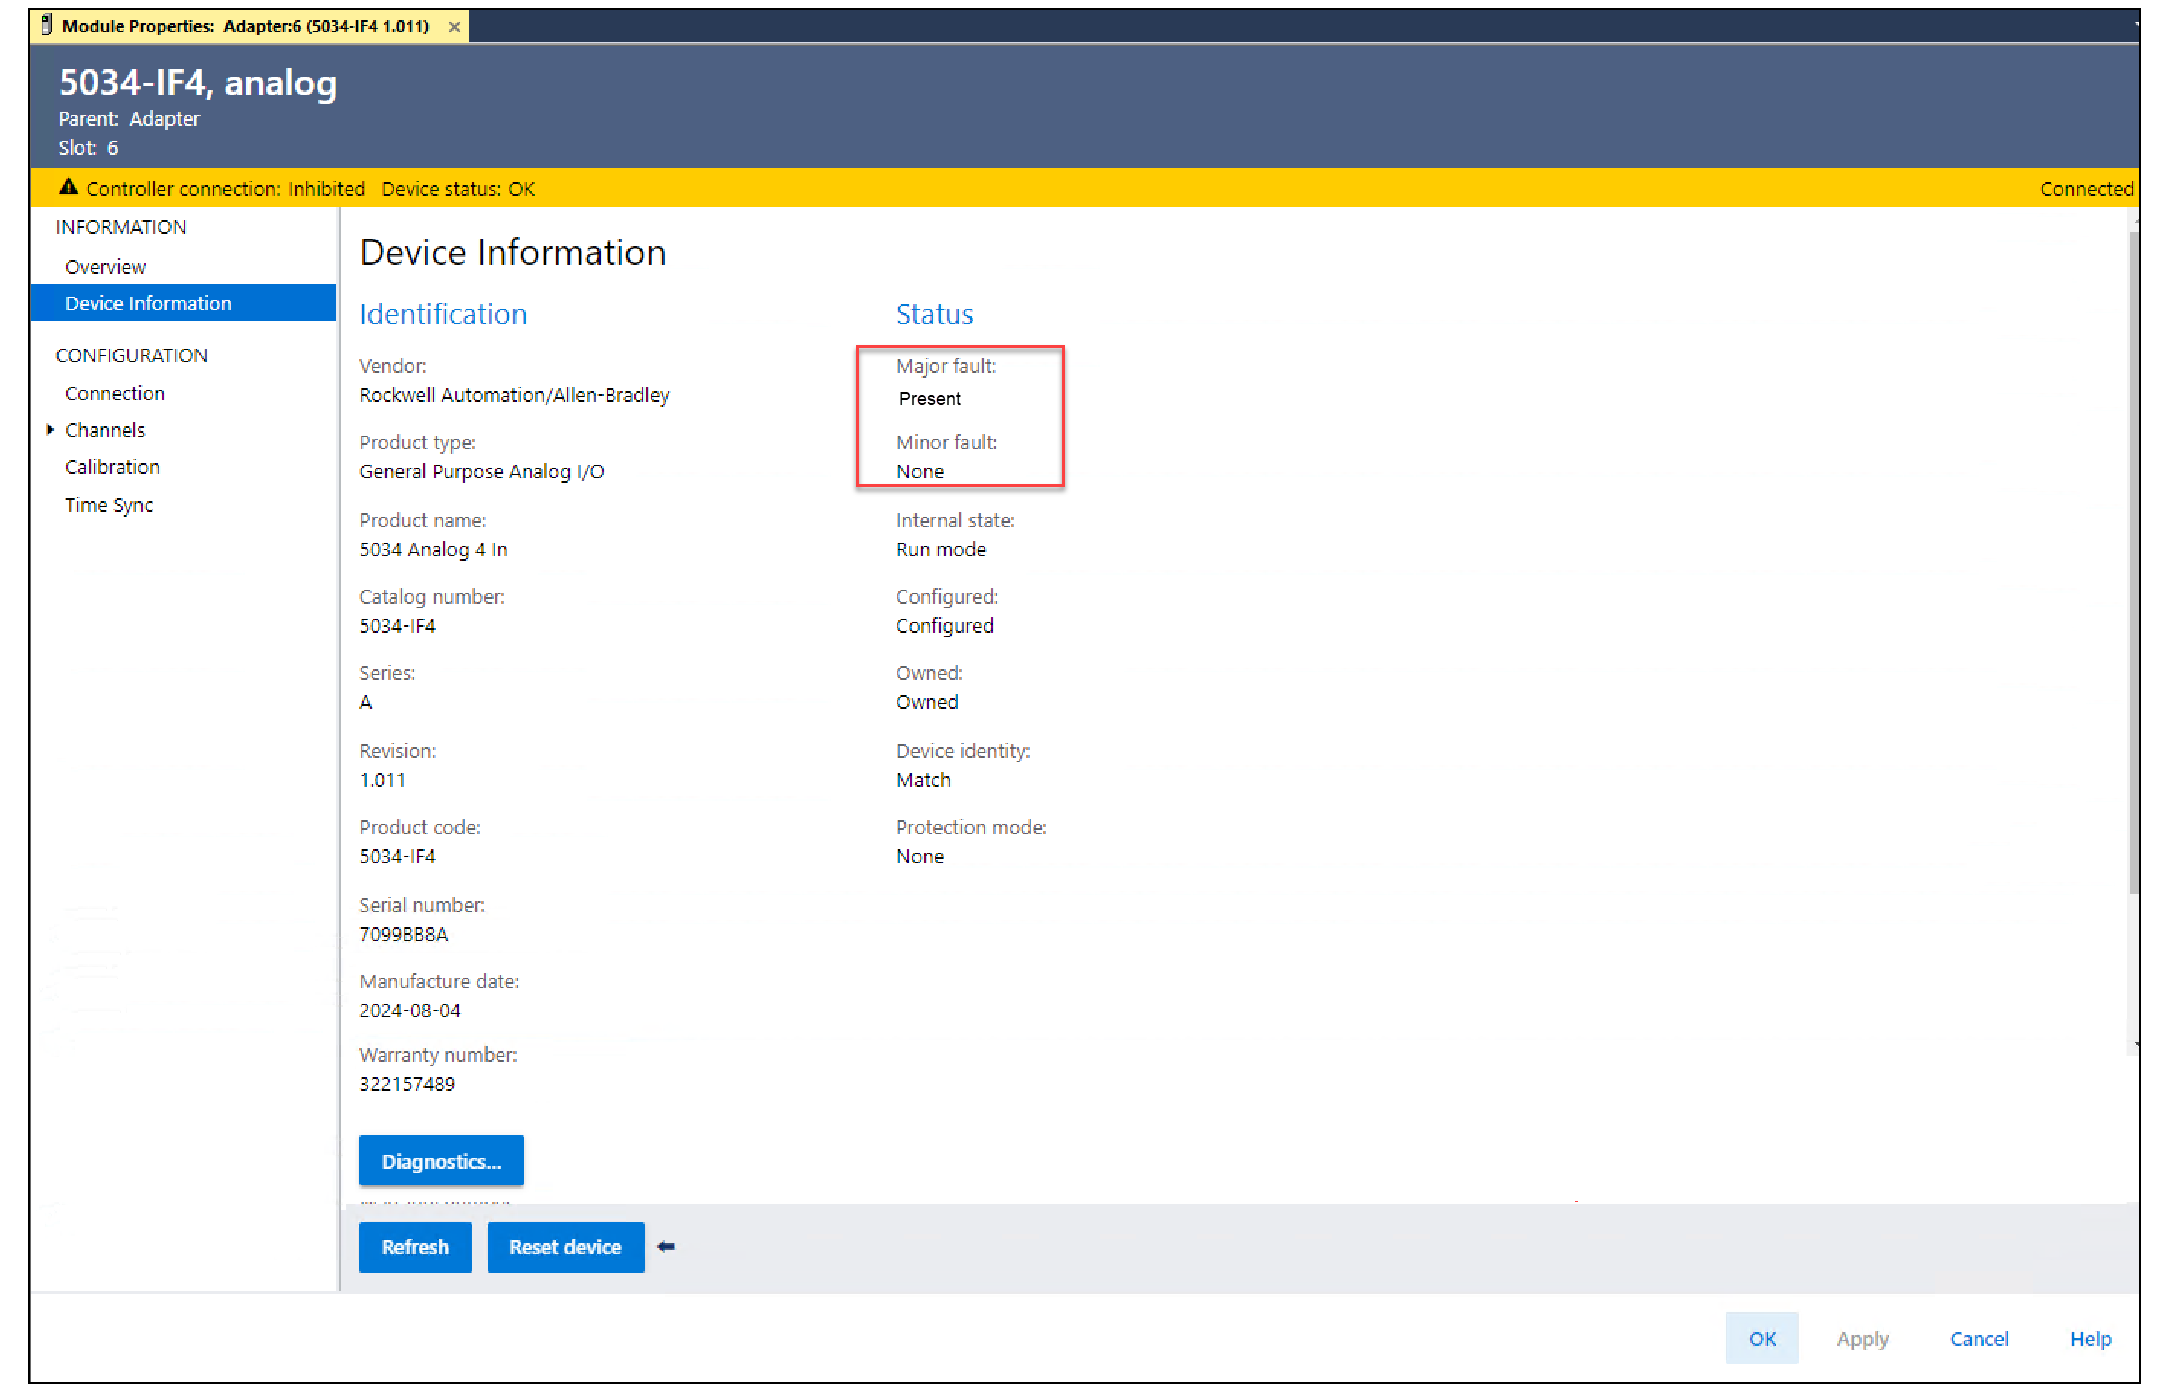Open the Channels configuration item
2163x1393 pixels.
click(x=105, y=430)
